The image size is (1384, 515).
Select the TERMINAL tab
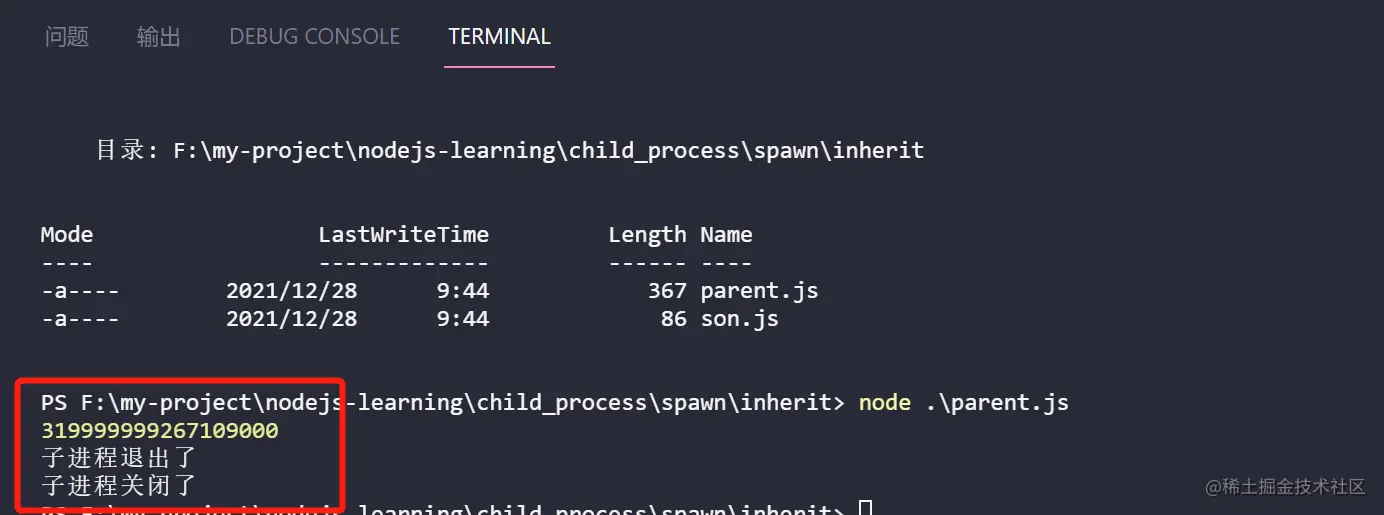point(499,37)
